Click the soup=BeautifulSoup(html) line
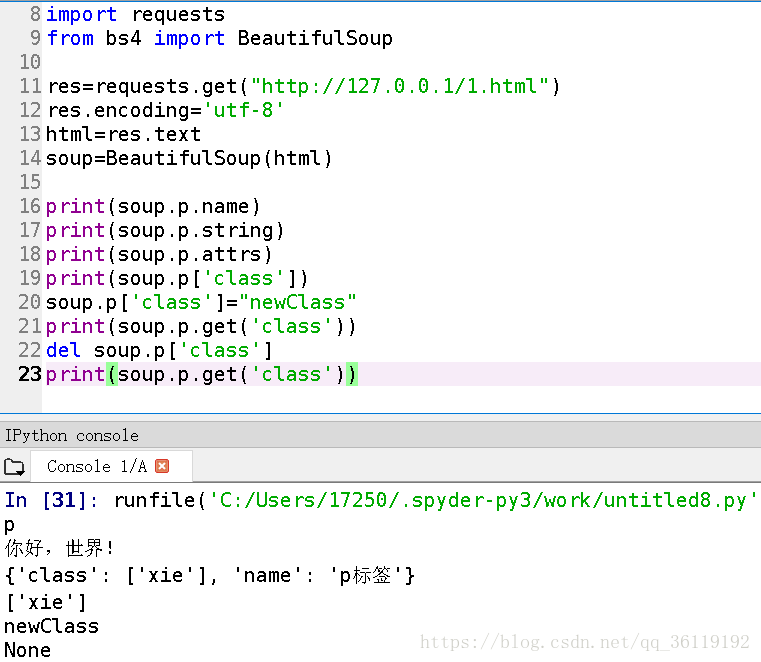The image size is (761, 662). 189,158
